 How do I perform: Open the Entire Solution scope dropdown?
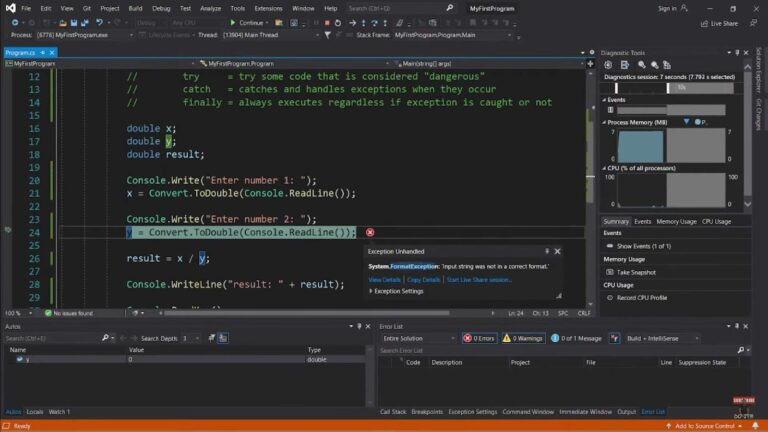pyautogui.click(x=418, y=338)
